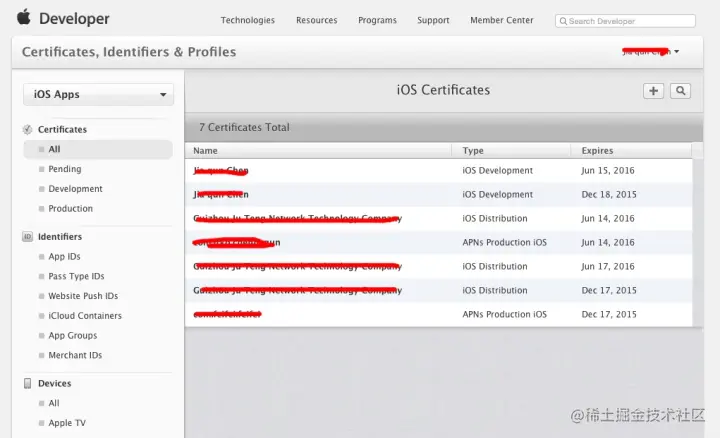720x438 pixels.
Task: Add a new certificate with plus button
Action: pos(653,91)
